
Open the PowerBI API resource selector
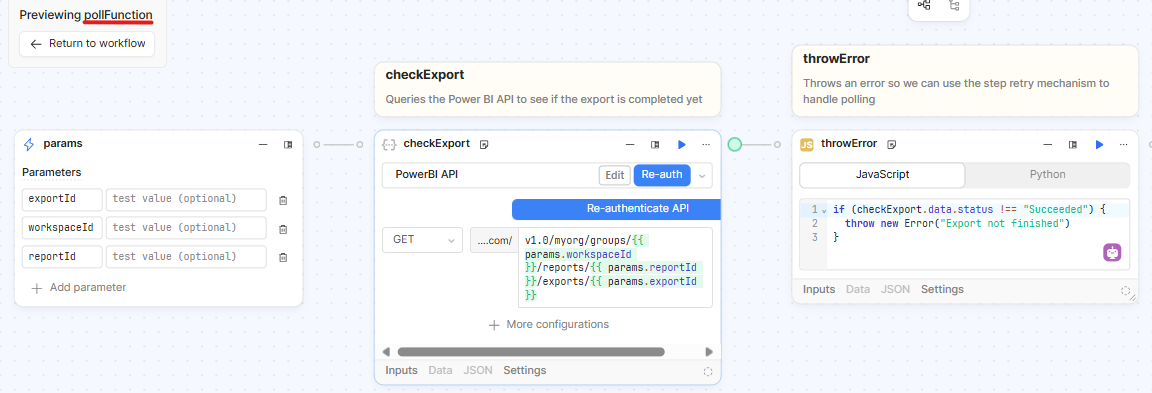[489, 175]
